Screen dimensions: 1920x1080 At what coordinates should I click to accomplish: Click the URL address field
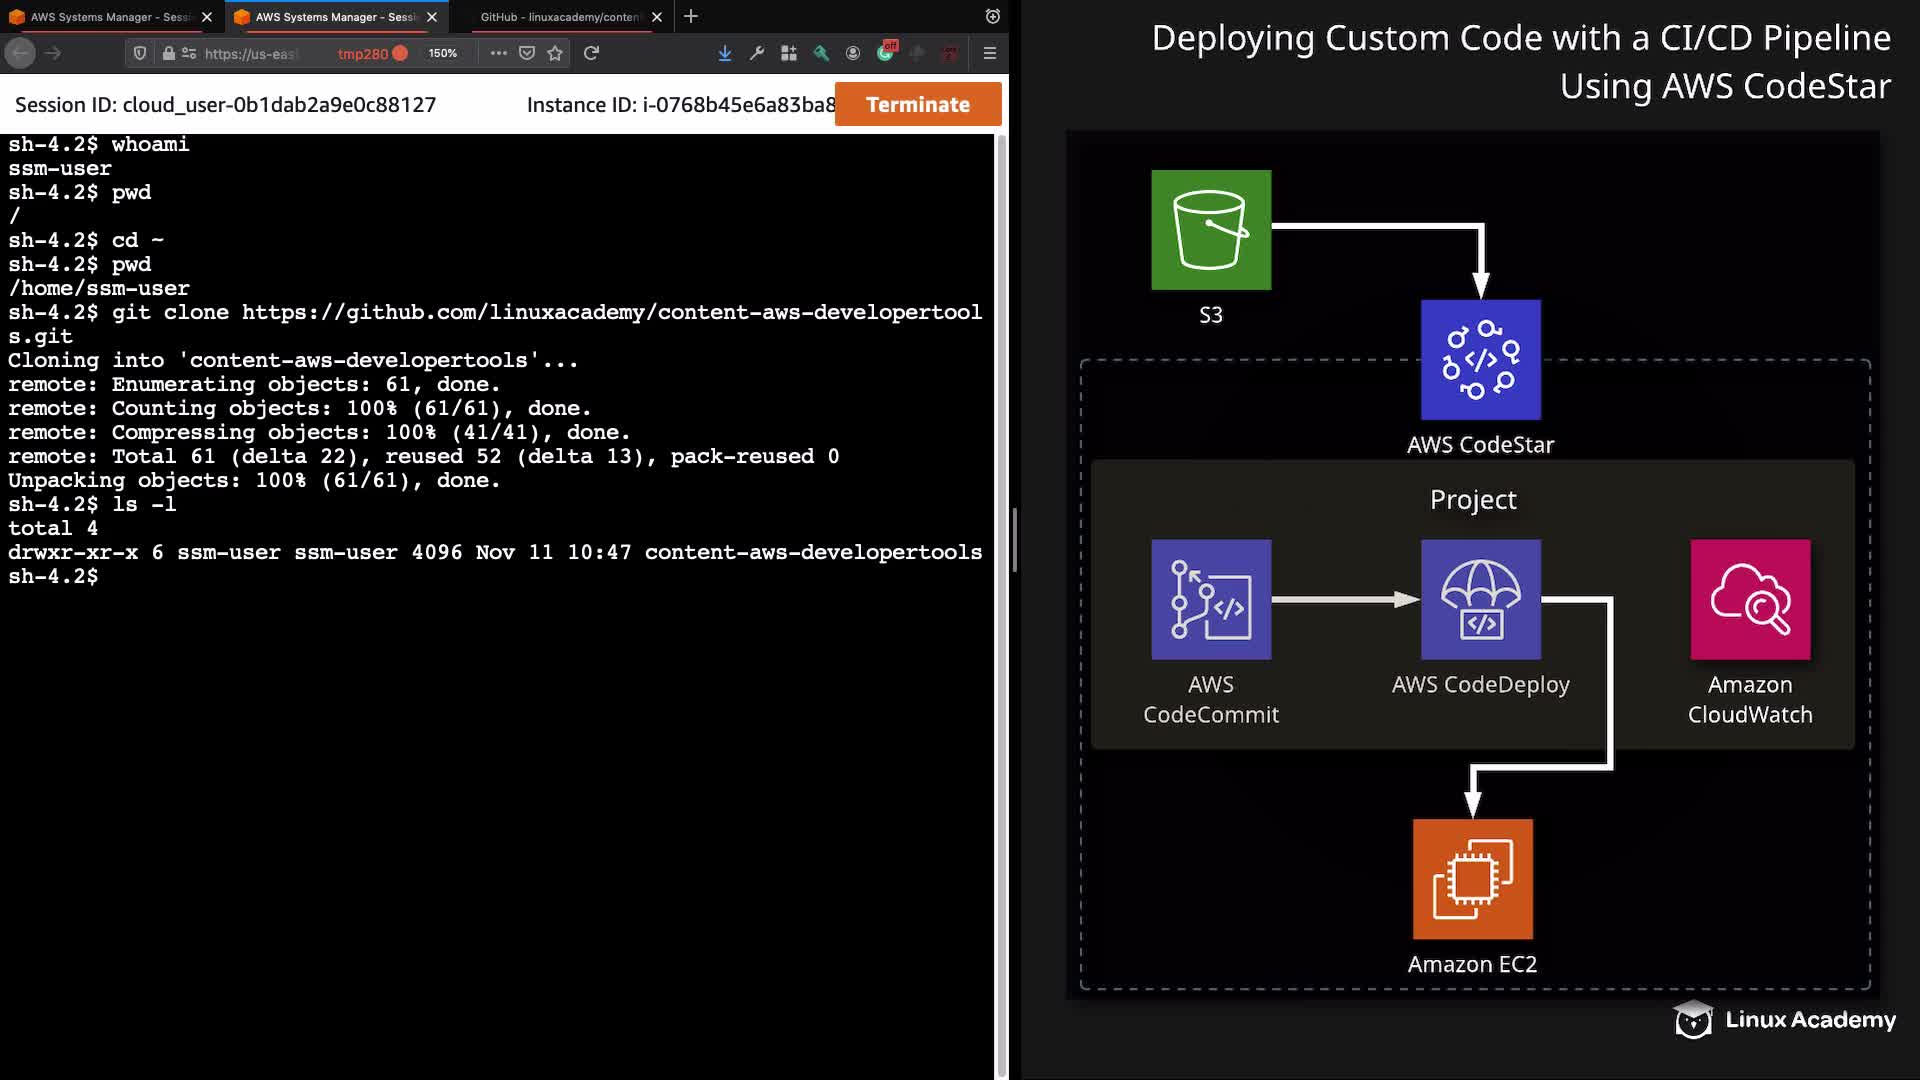(251, 53)
